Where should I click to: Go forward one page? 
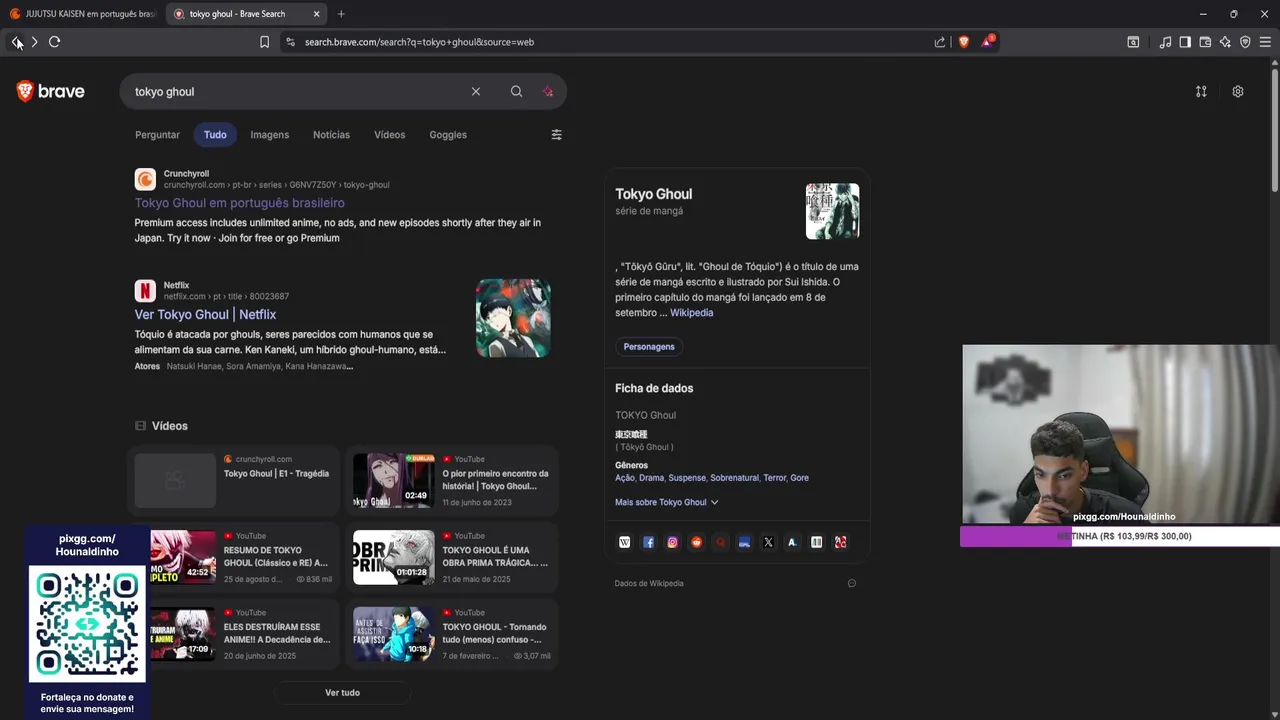point(34,42)
